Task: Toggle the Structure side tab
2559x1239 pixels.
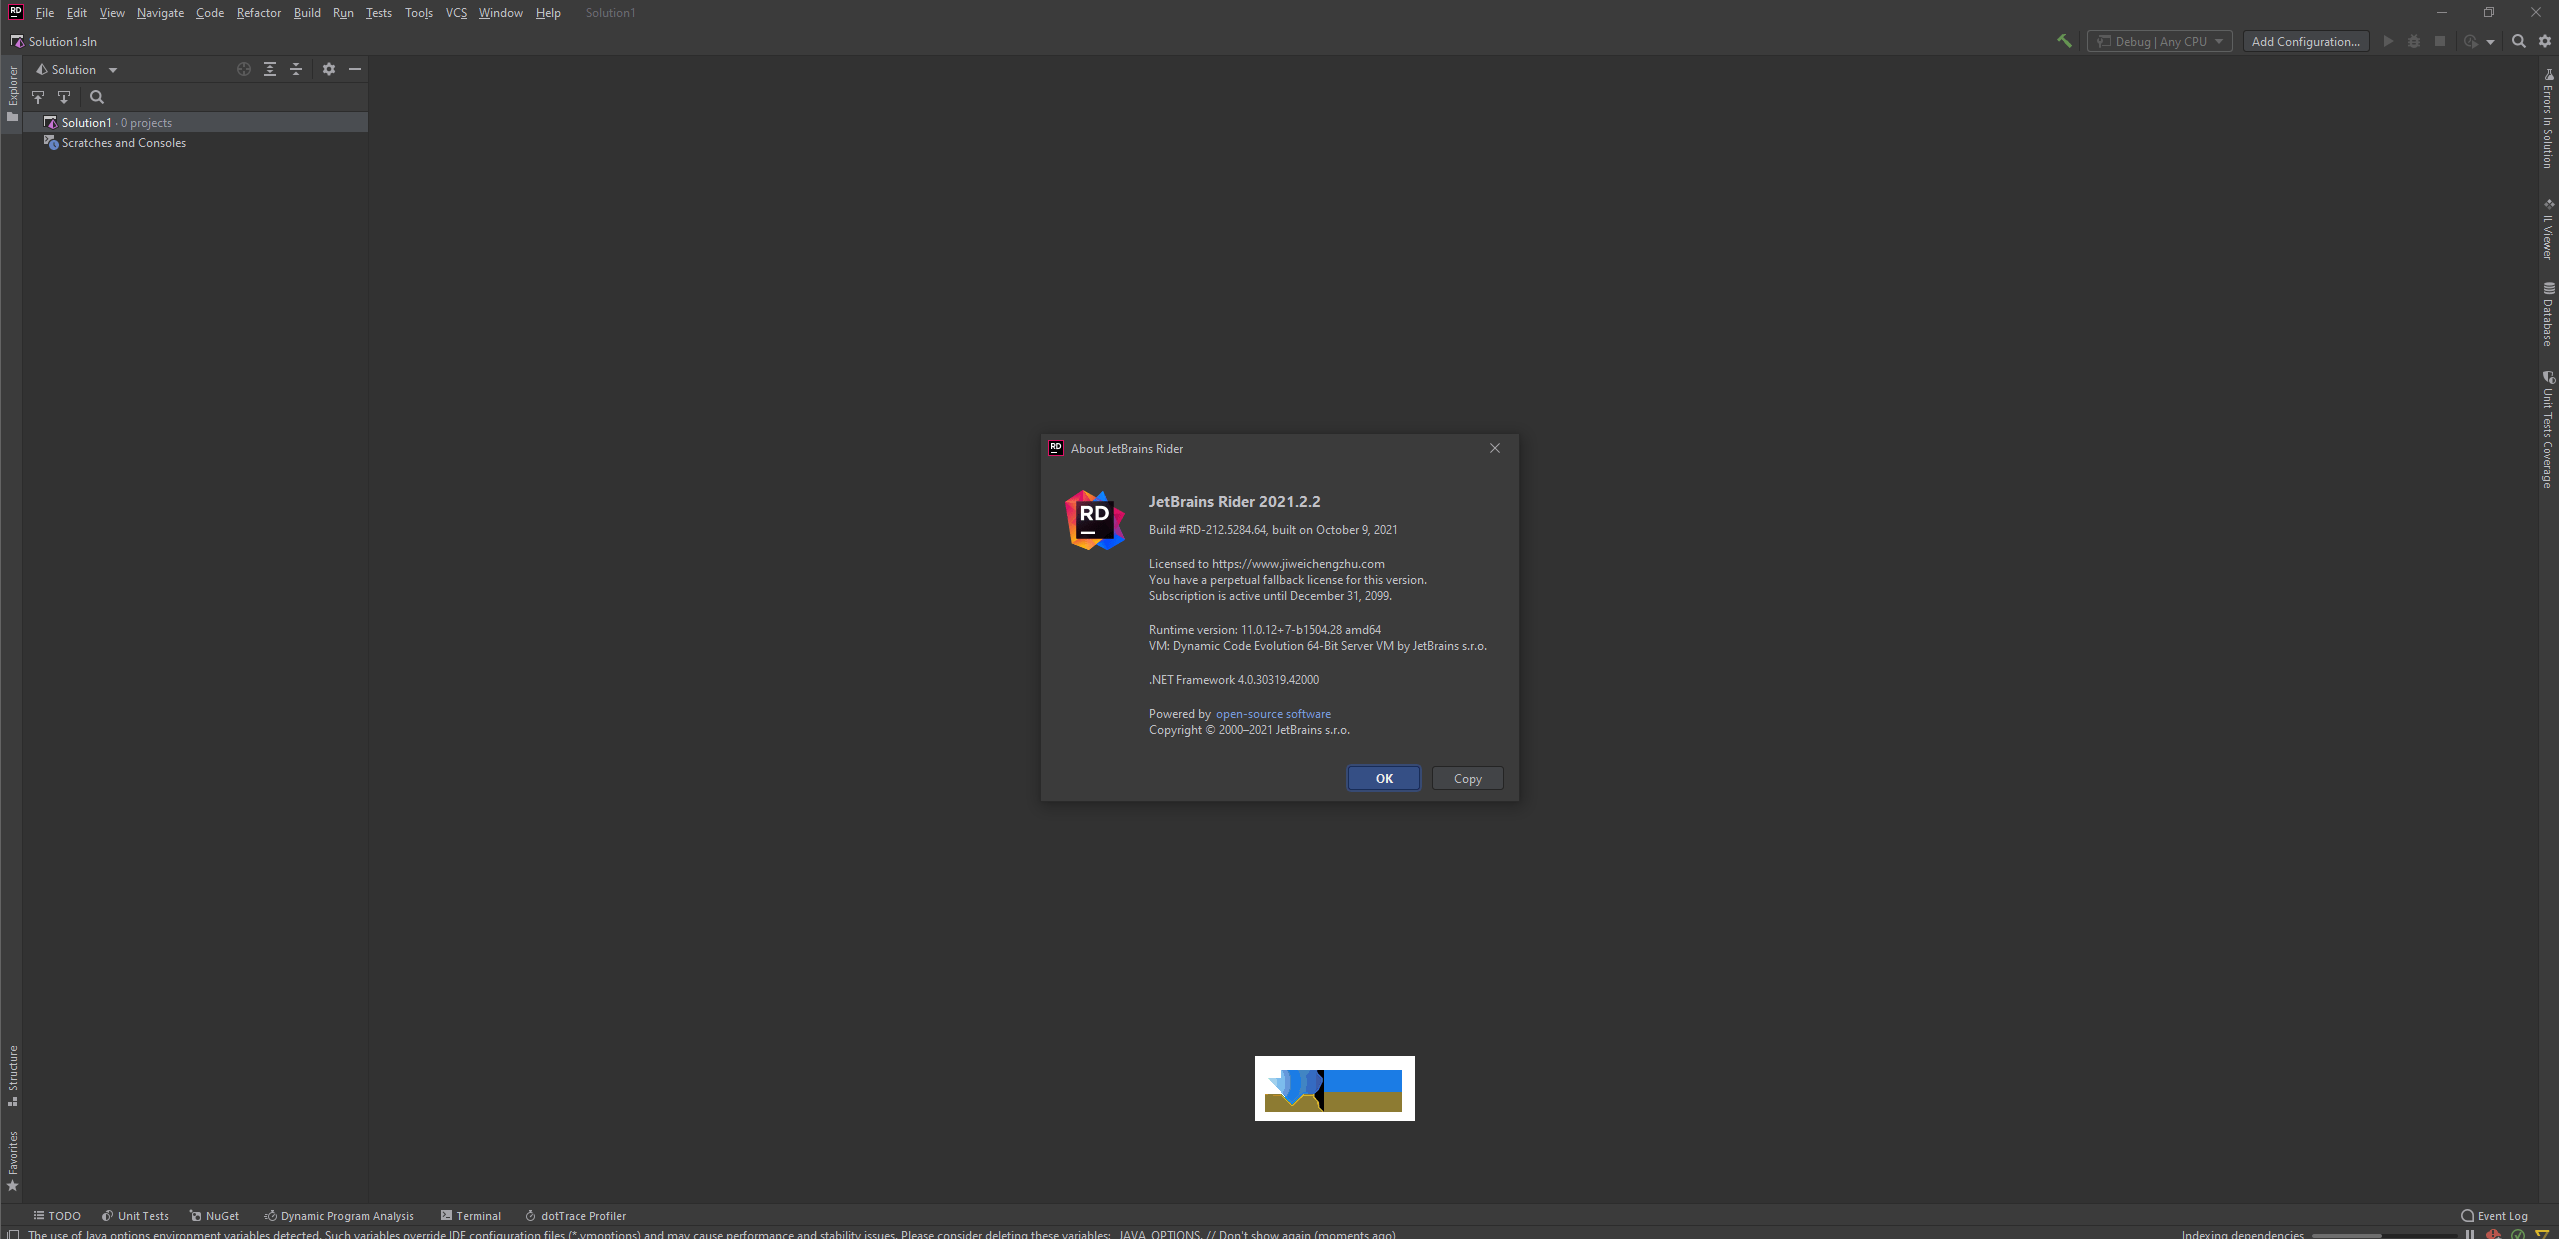Action: coord(12,1075)
